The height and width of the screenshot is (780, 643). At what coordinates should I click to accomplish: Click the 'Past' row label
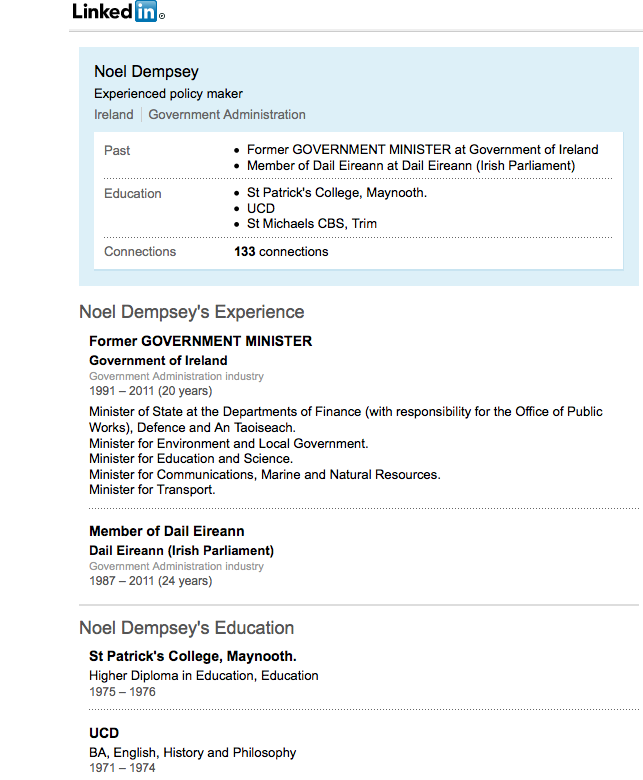117,150
